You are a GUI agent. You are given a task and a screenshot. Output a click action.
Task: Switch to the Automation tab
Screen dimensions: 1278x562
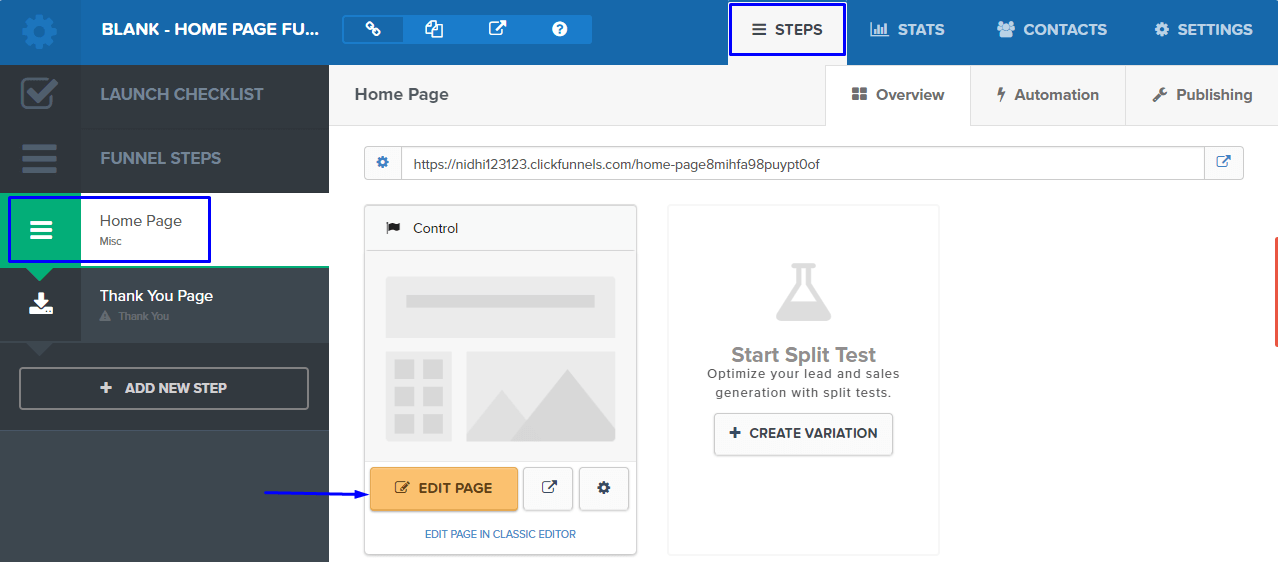(x=1047, y=95)
